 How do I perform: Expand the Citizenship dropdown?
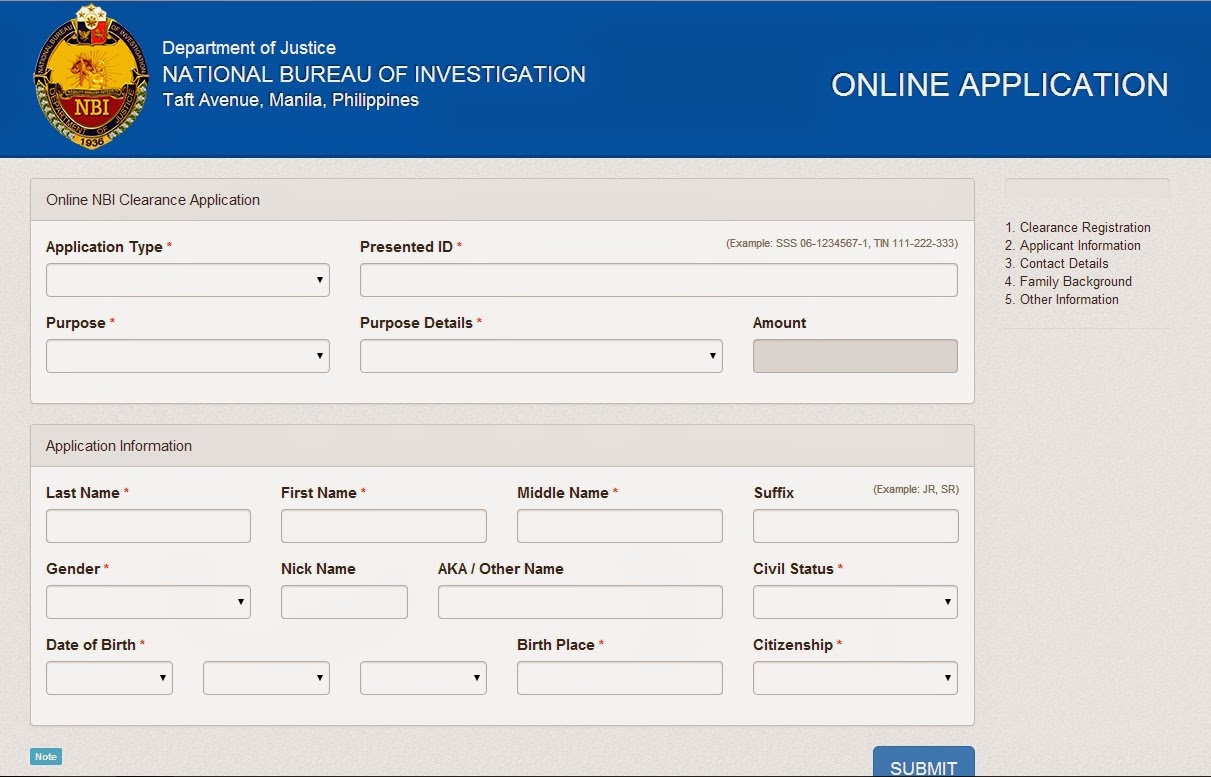pyautogui.click(x=854, y=678)
